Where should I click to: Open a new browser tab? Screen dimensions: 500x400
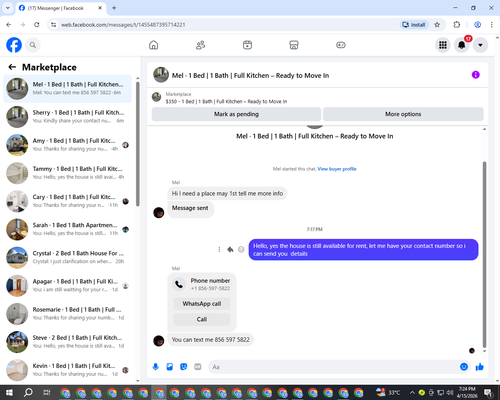tap(114, 8)
